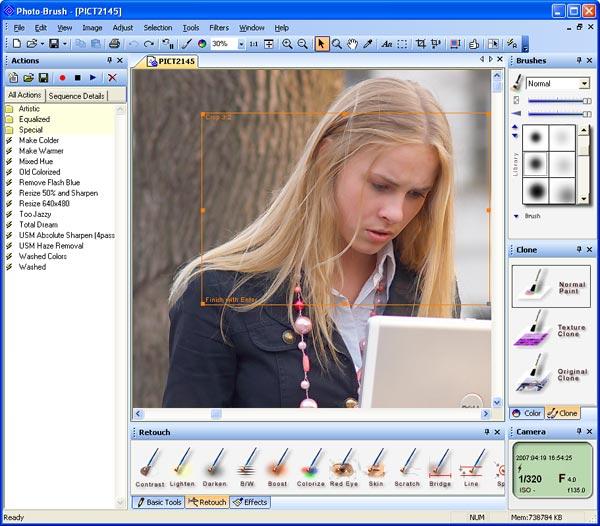Image resolution: width=600 pixels, height=526 pixels.
Task: Select the text tool icon
Action: [386, 44]
